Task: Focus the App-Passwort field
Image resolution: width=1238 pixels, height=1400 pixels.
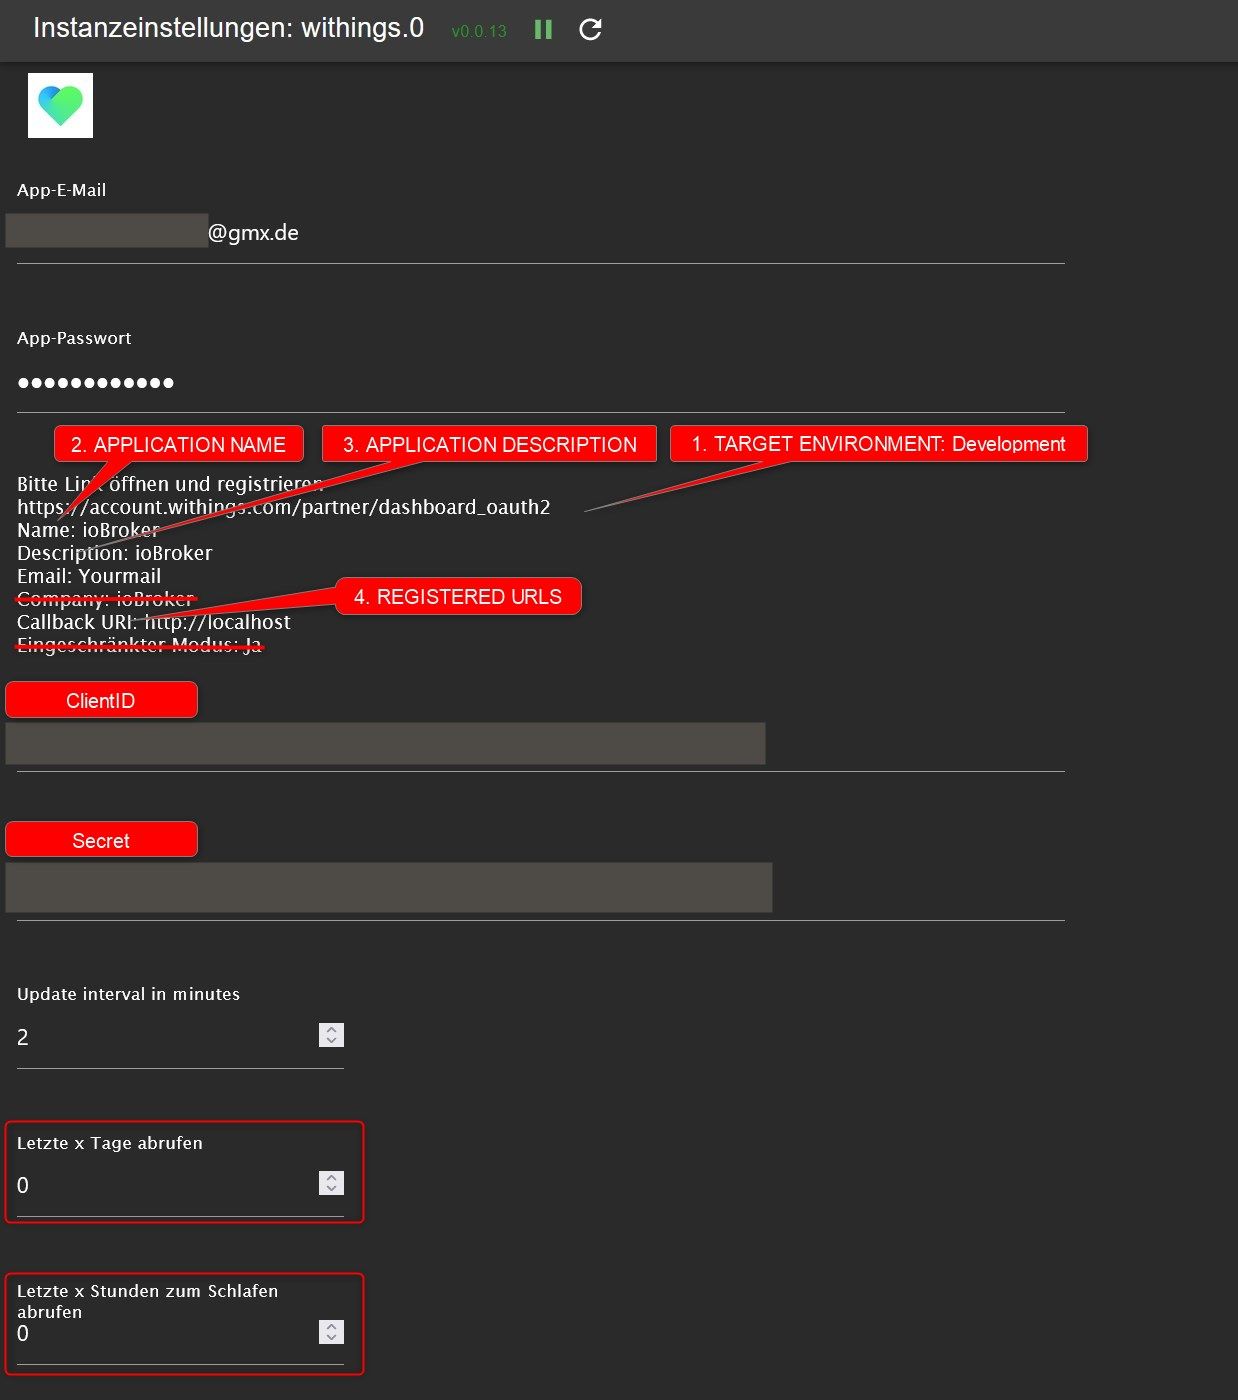Action: point(540,382)
